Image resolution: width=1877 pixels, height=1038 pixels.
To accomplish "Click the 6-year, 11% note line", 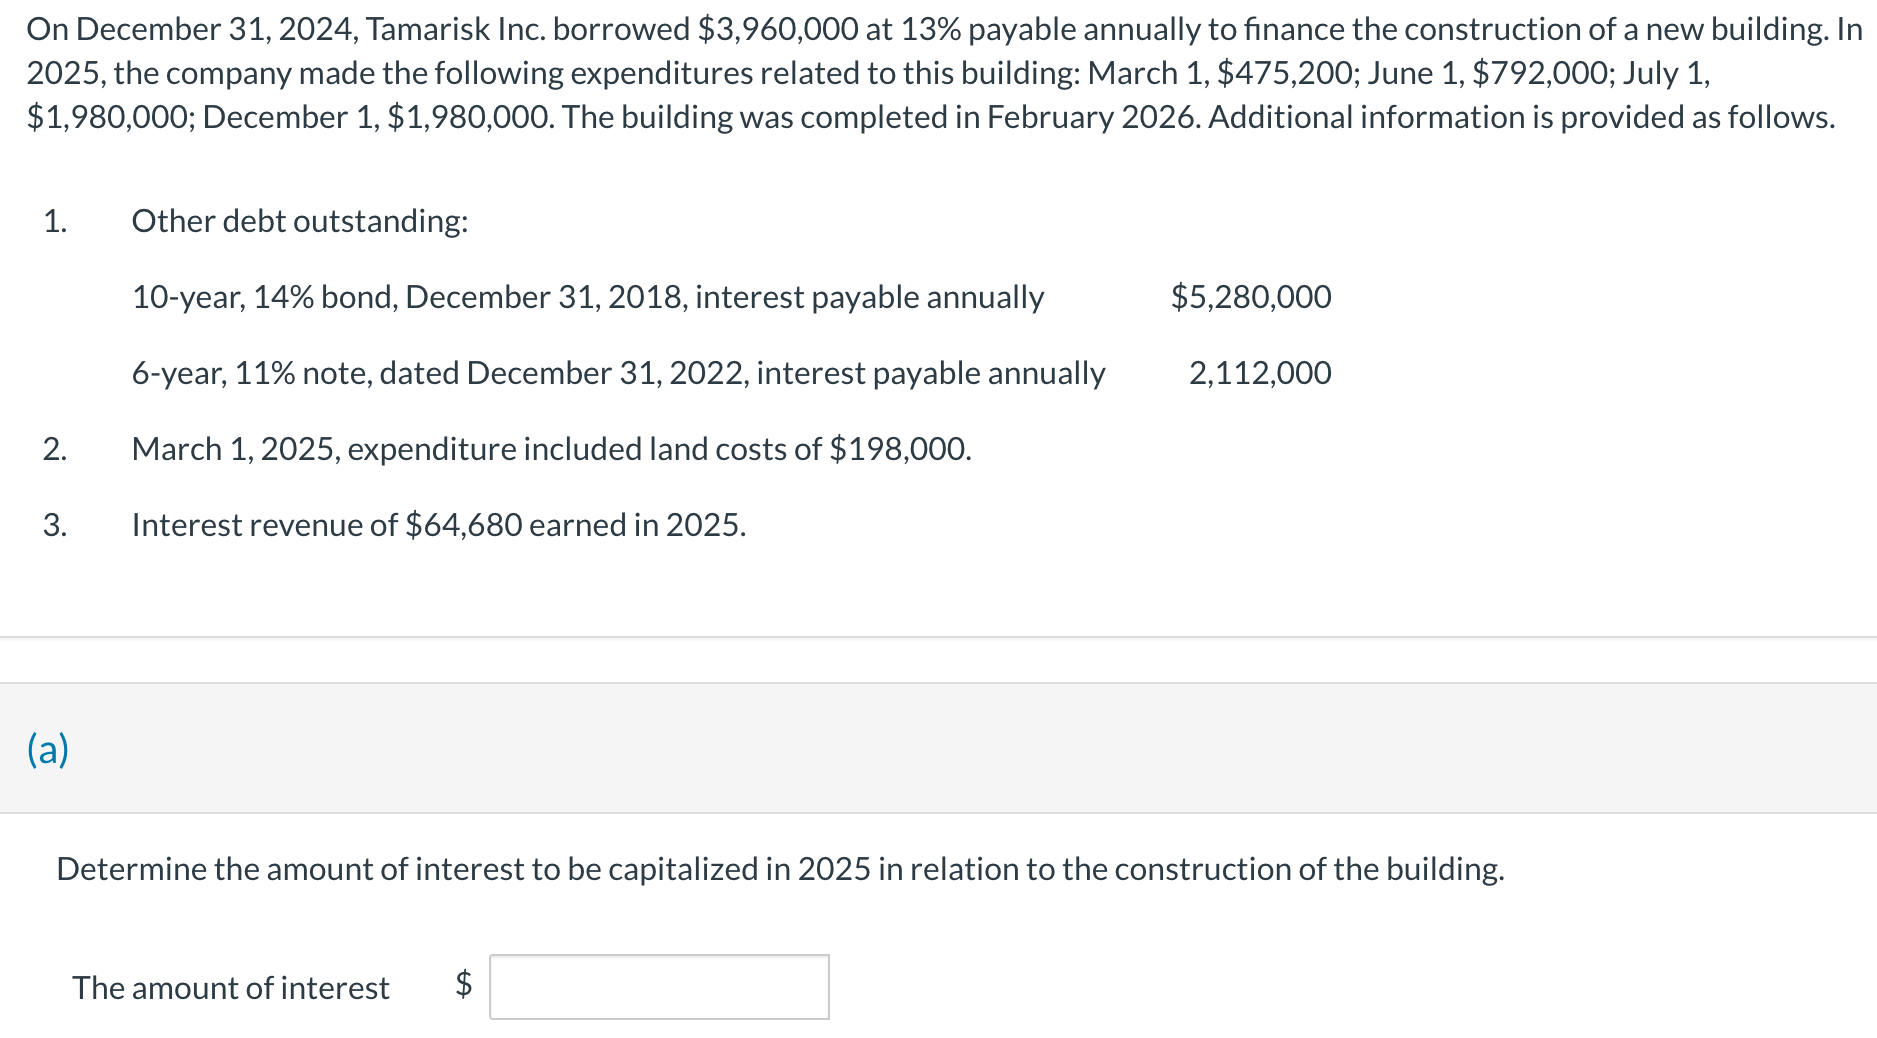I will click(x=618, y=373).
